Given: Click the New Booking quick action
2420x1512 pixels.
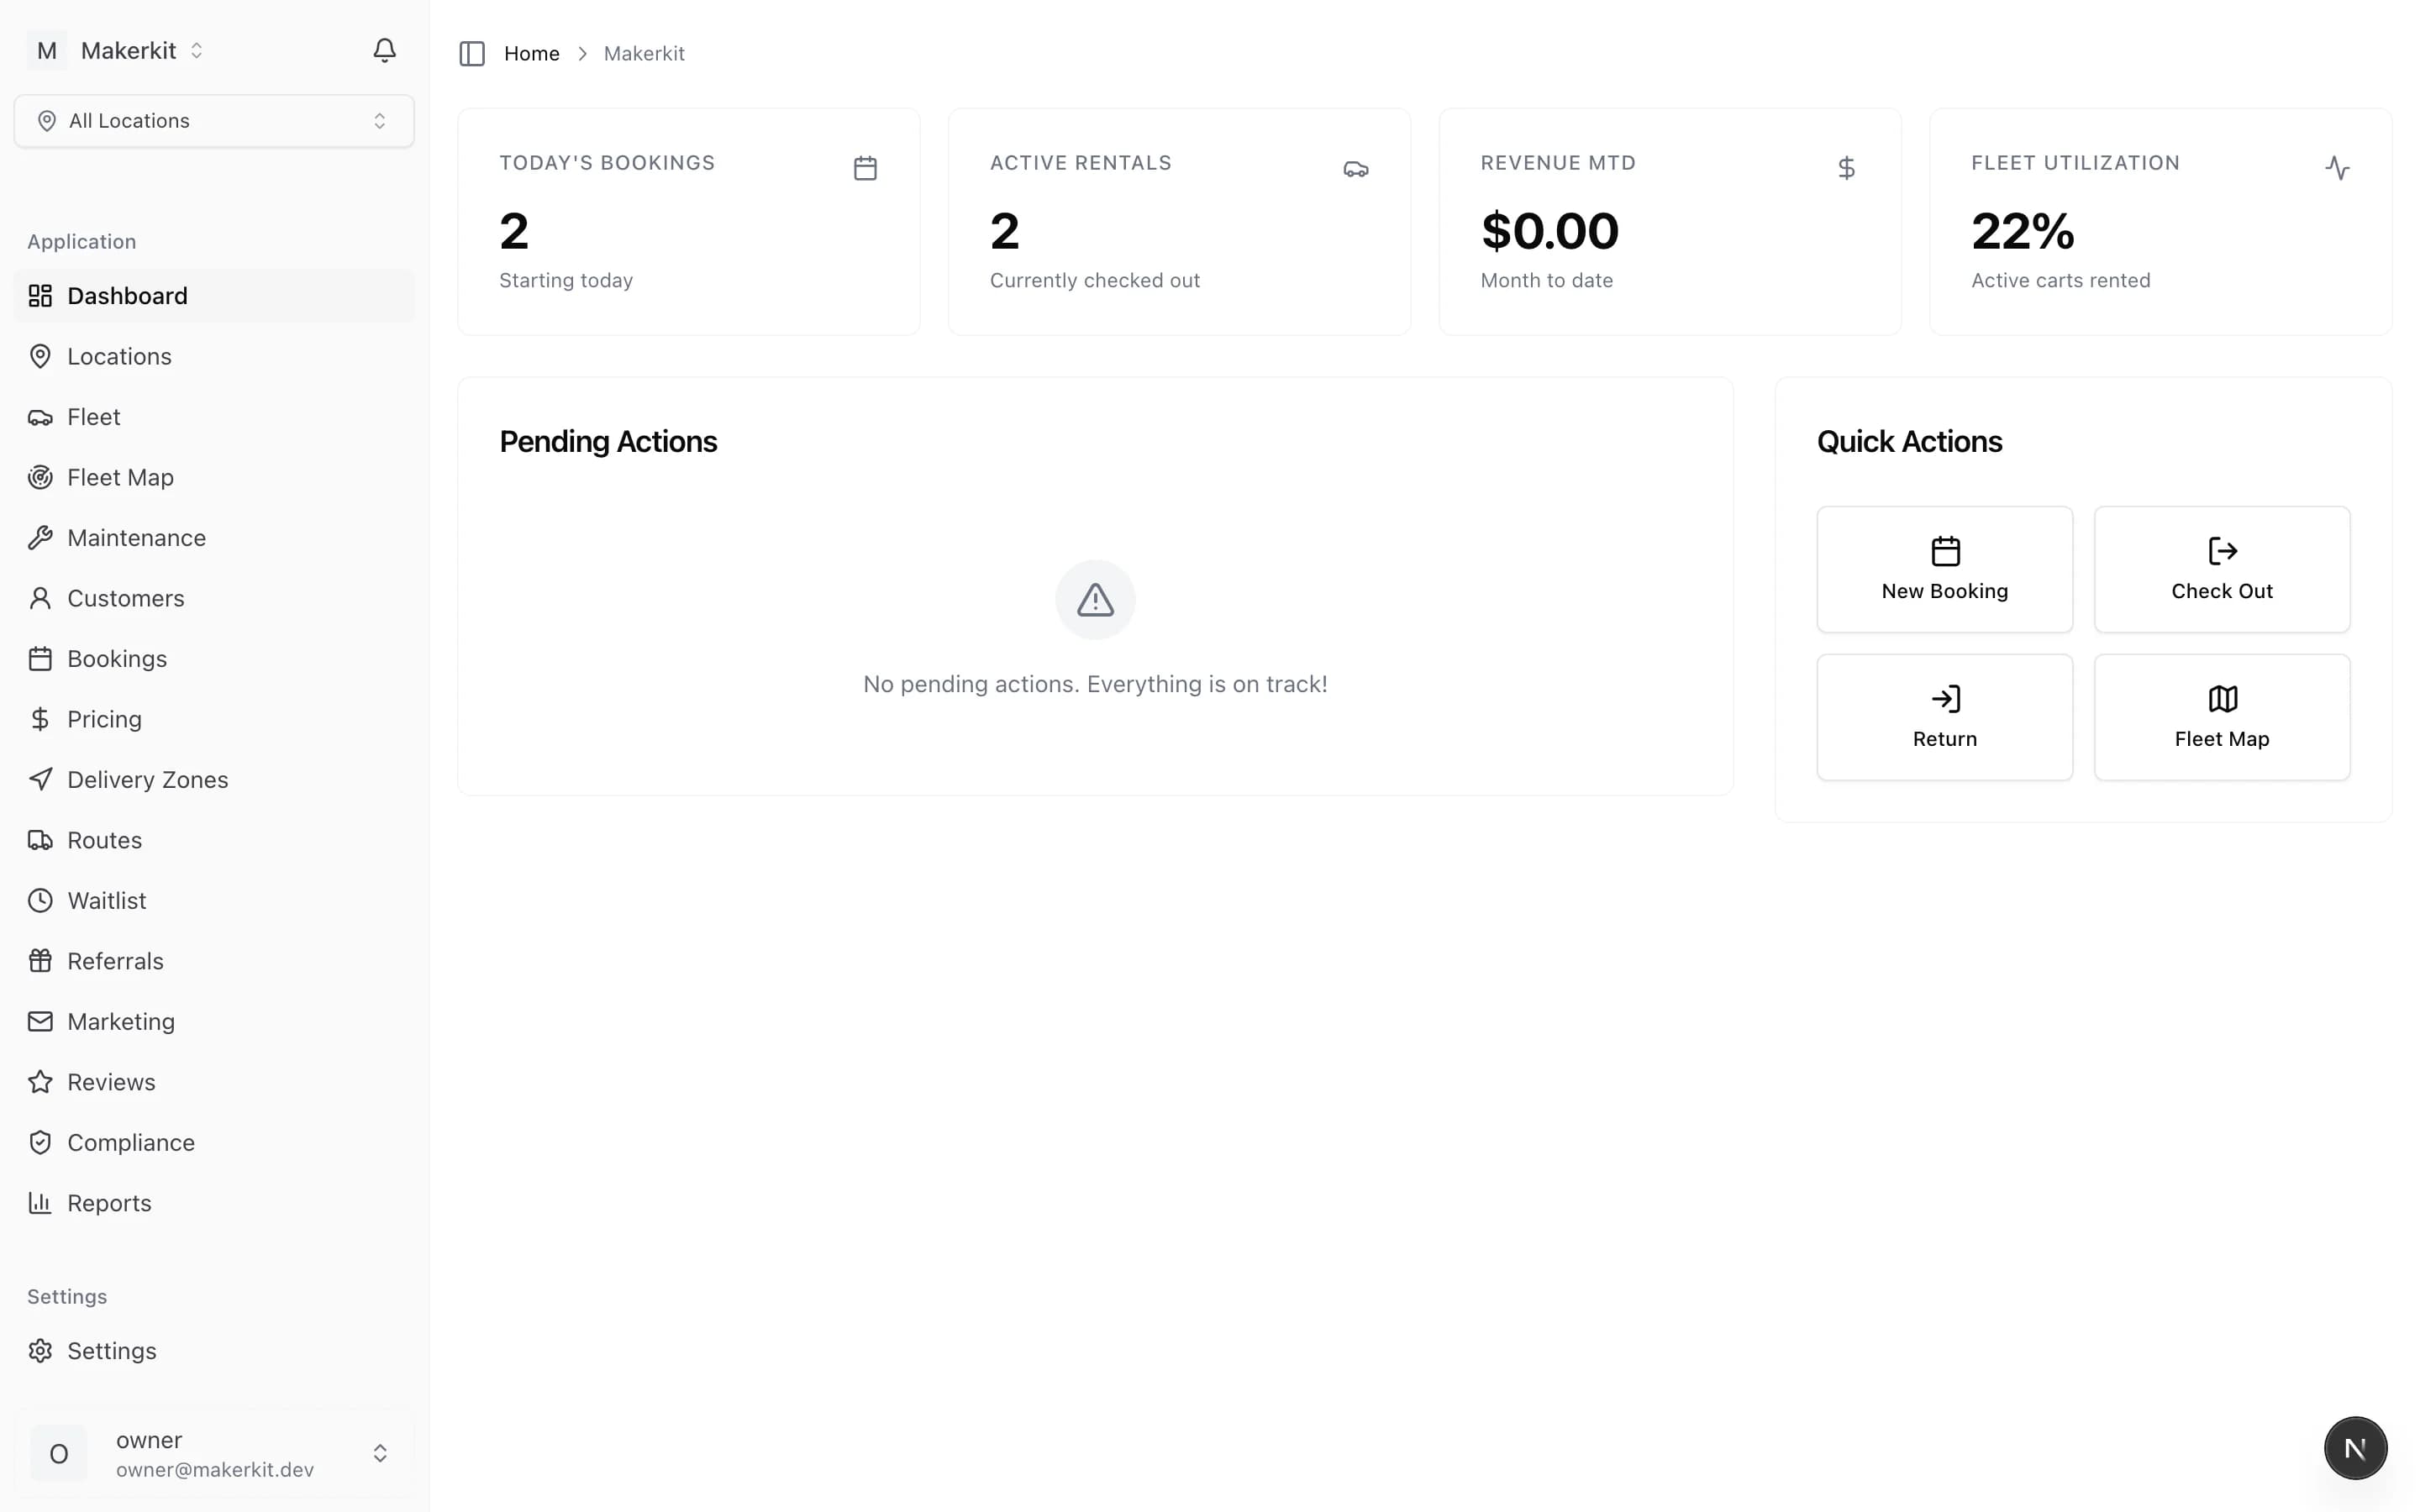Looking at the screenshot, I should coord(1944,569).
